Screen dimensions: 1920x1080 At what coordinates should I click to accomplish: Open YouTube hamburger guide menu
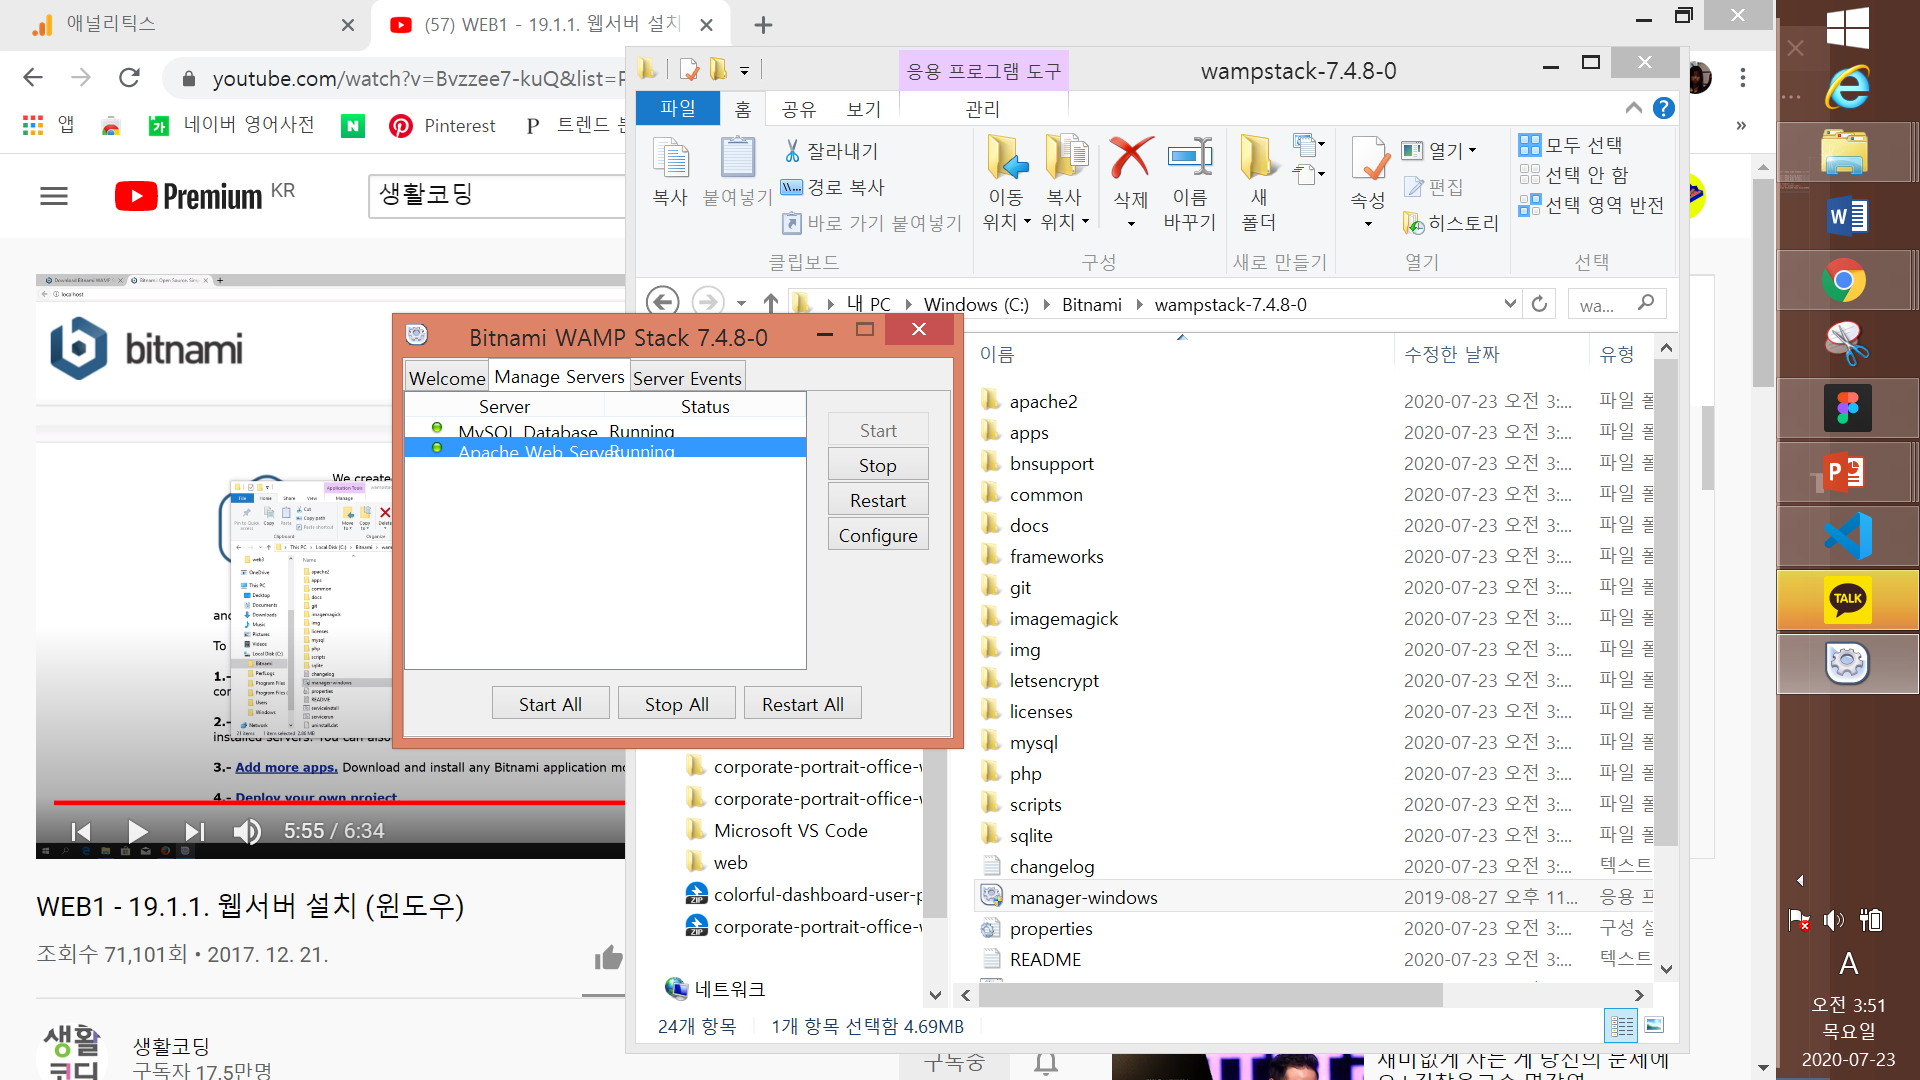point(54,196)
